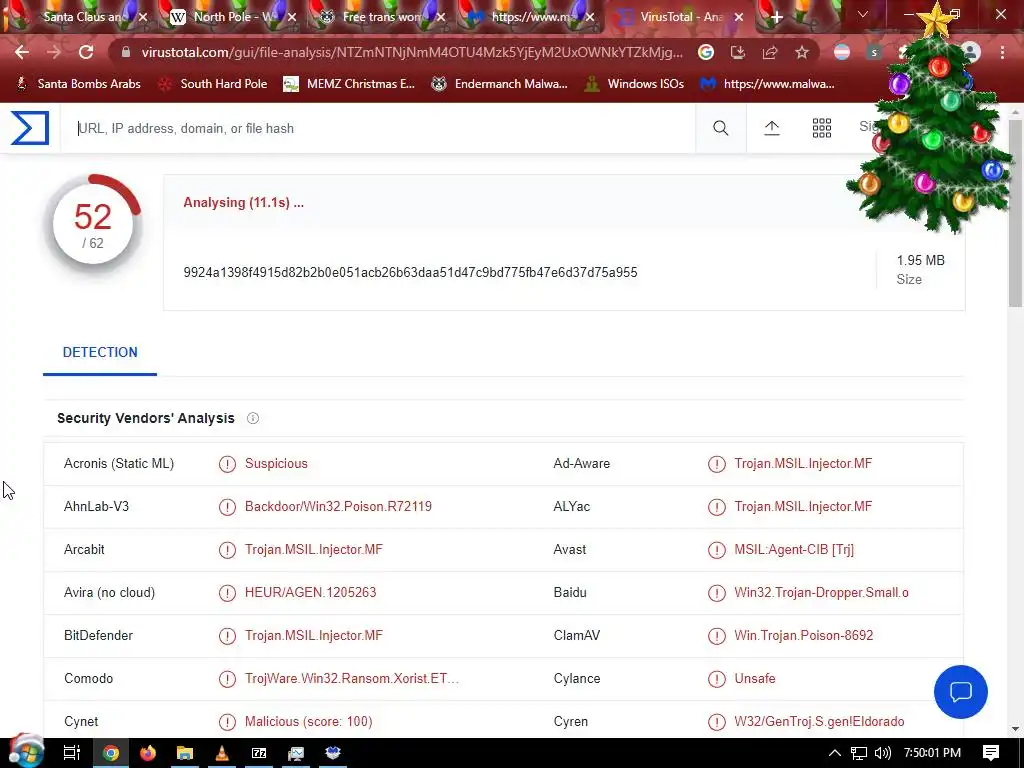Image resolution: width=1024 pixels, height=768 pixels.
Task: Open 7-Zip from the taskbar
Action: pyautogui.click(x=259, y=753)
